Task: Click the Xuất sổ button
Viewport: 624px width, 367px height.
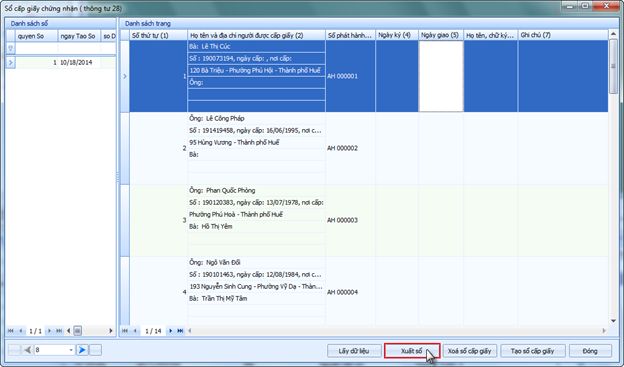Action: [412, 351]
